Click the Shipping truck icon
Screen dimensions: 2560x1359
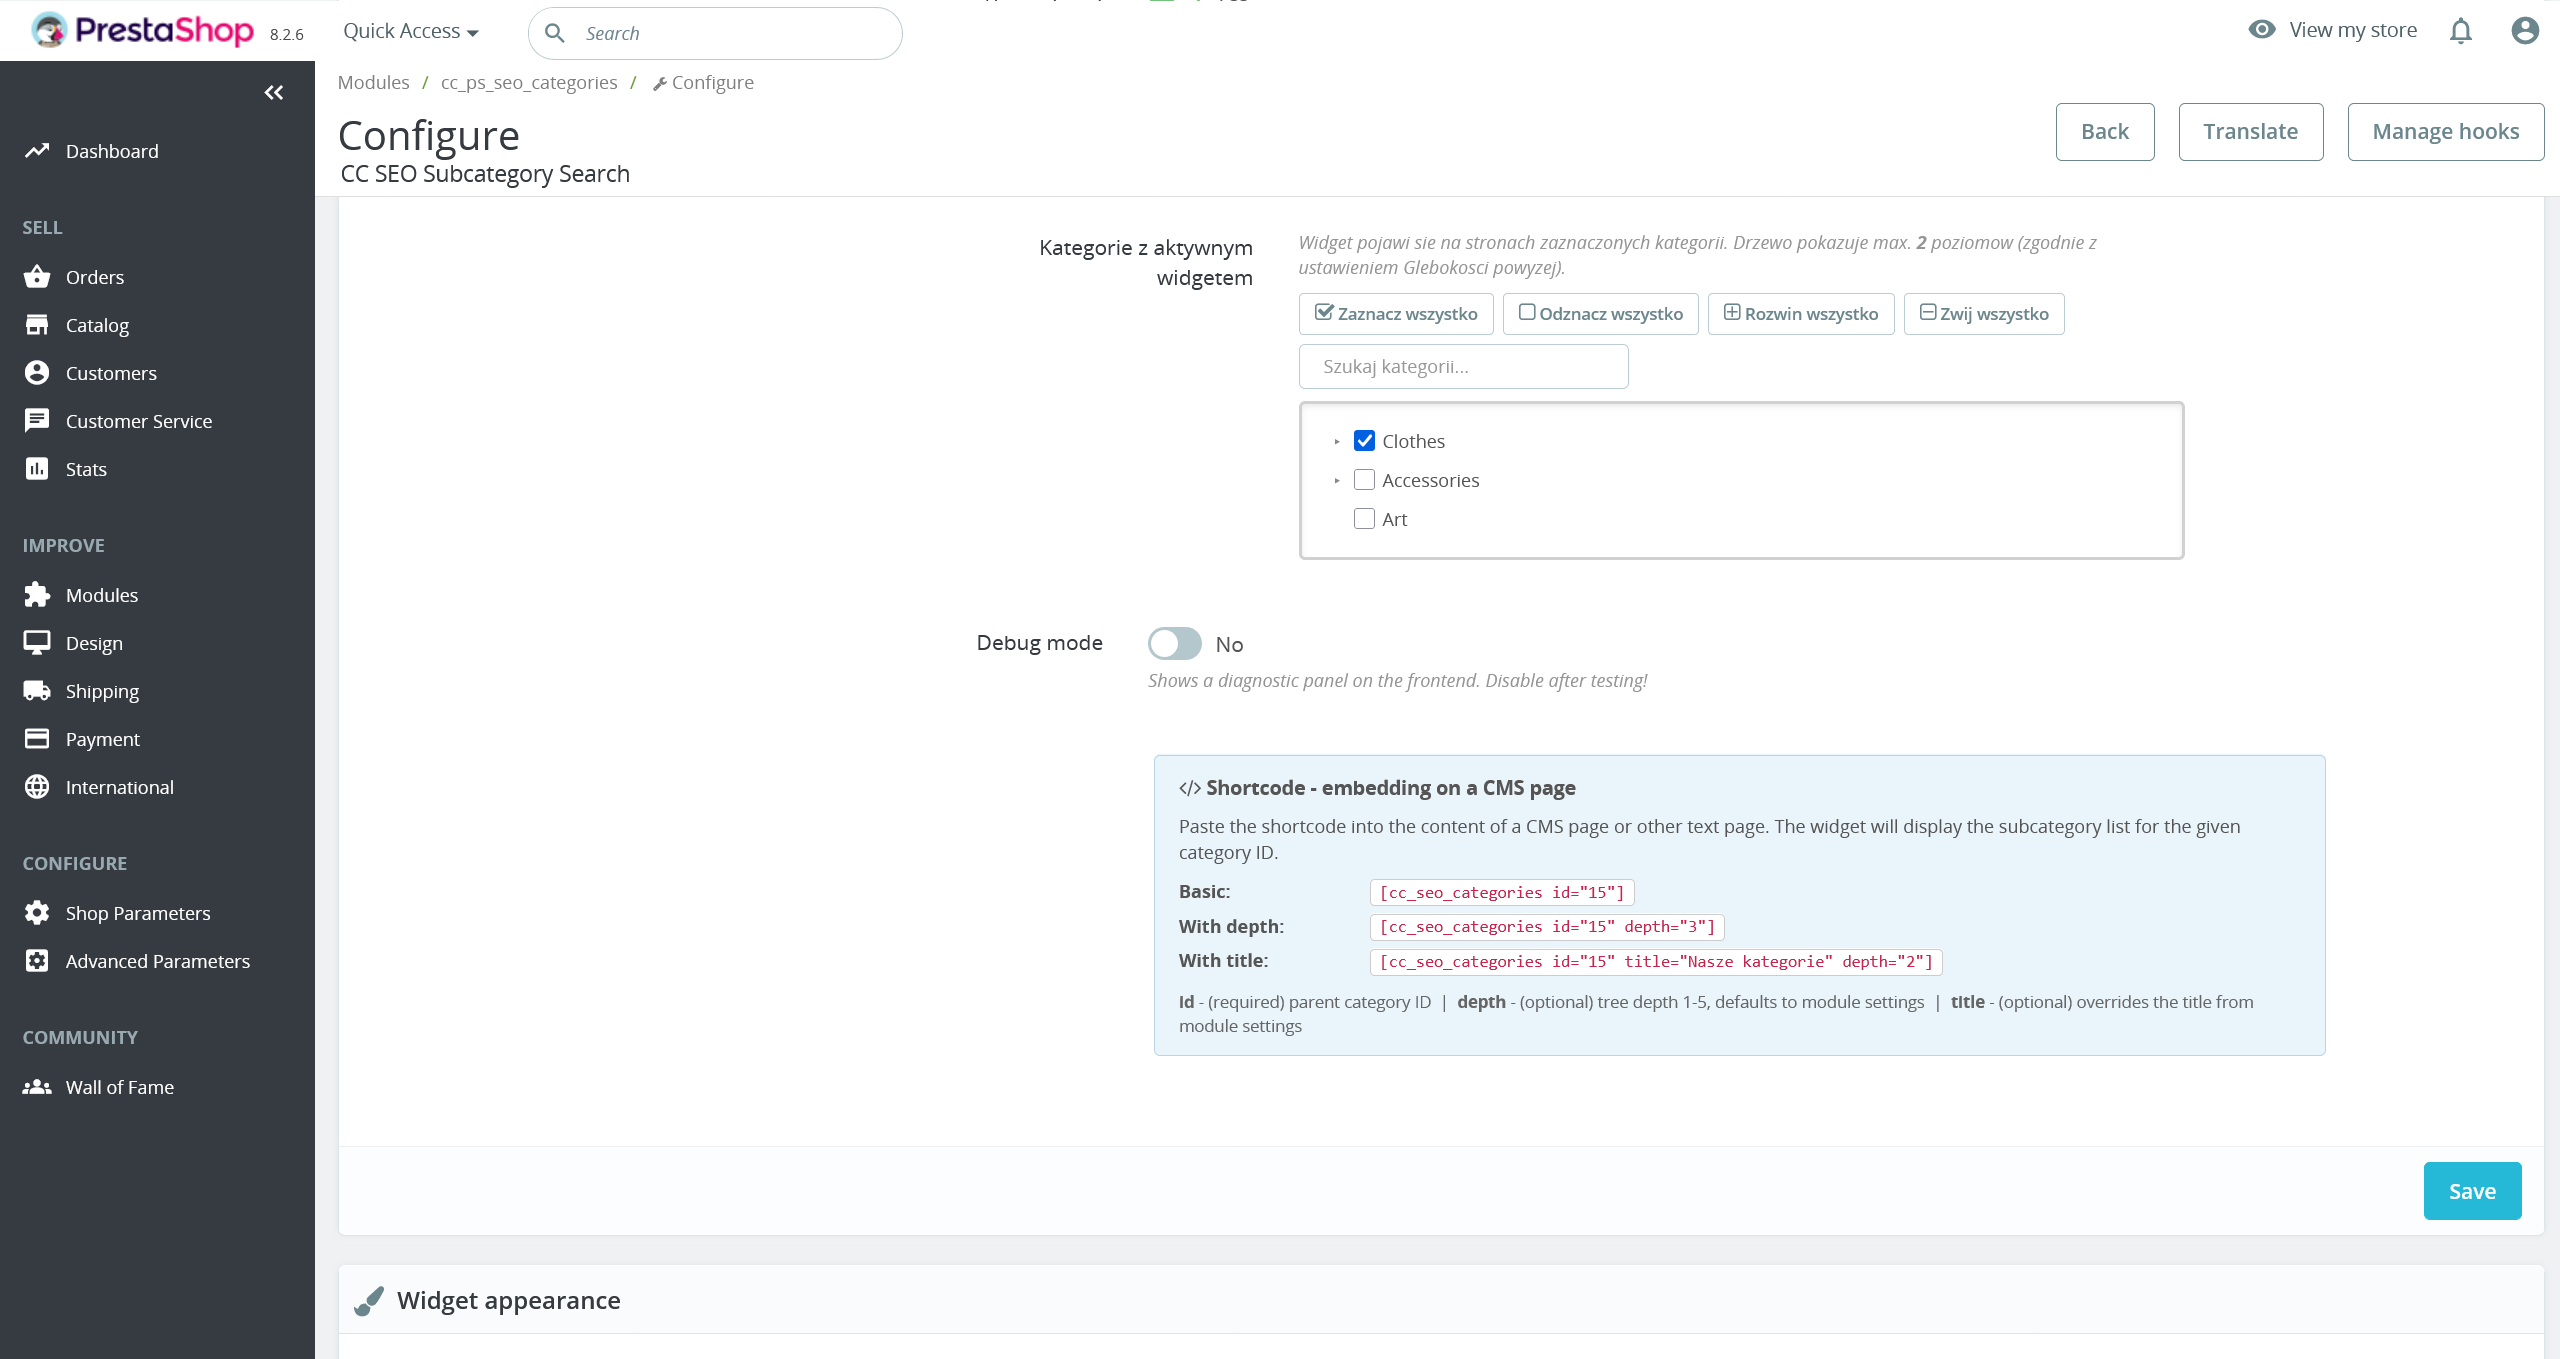37,691
